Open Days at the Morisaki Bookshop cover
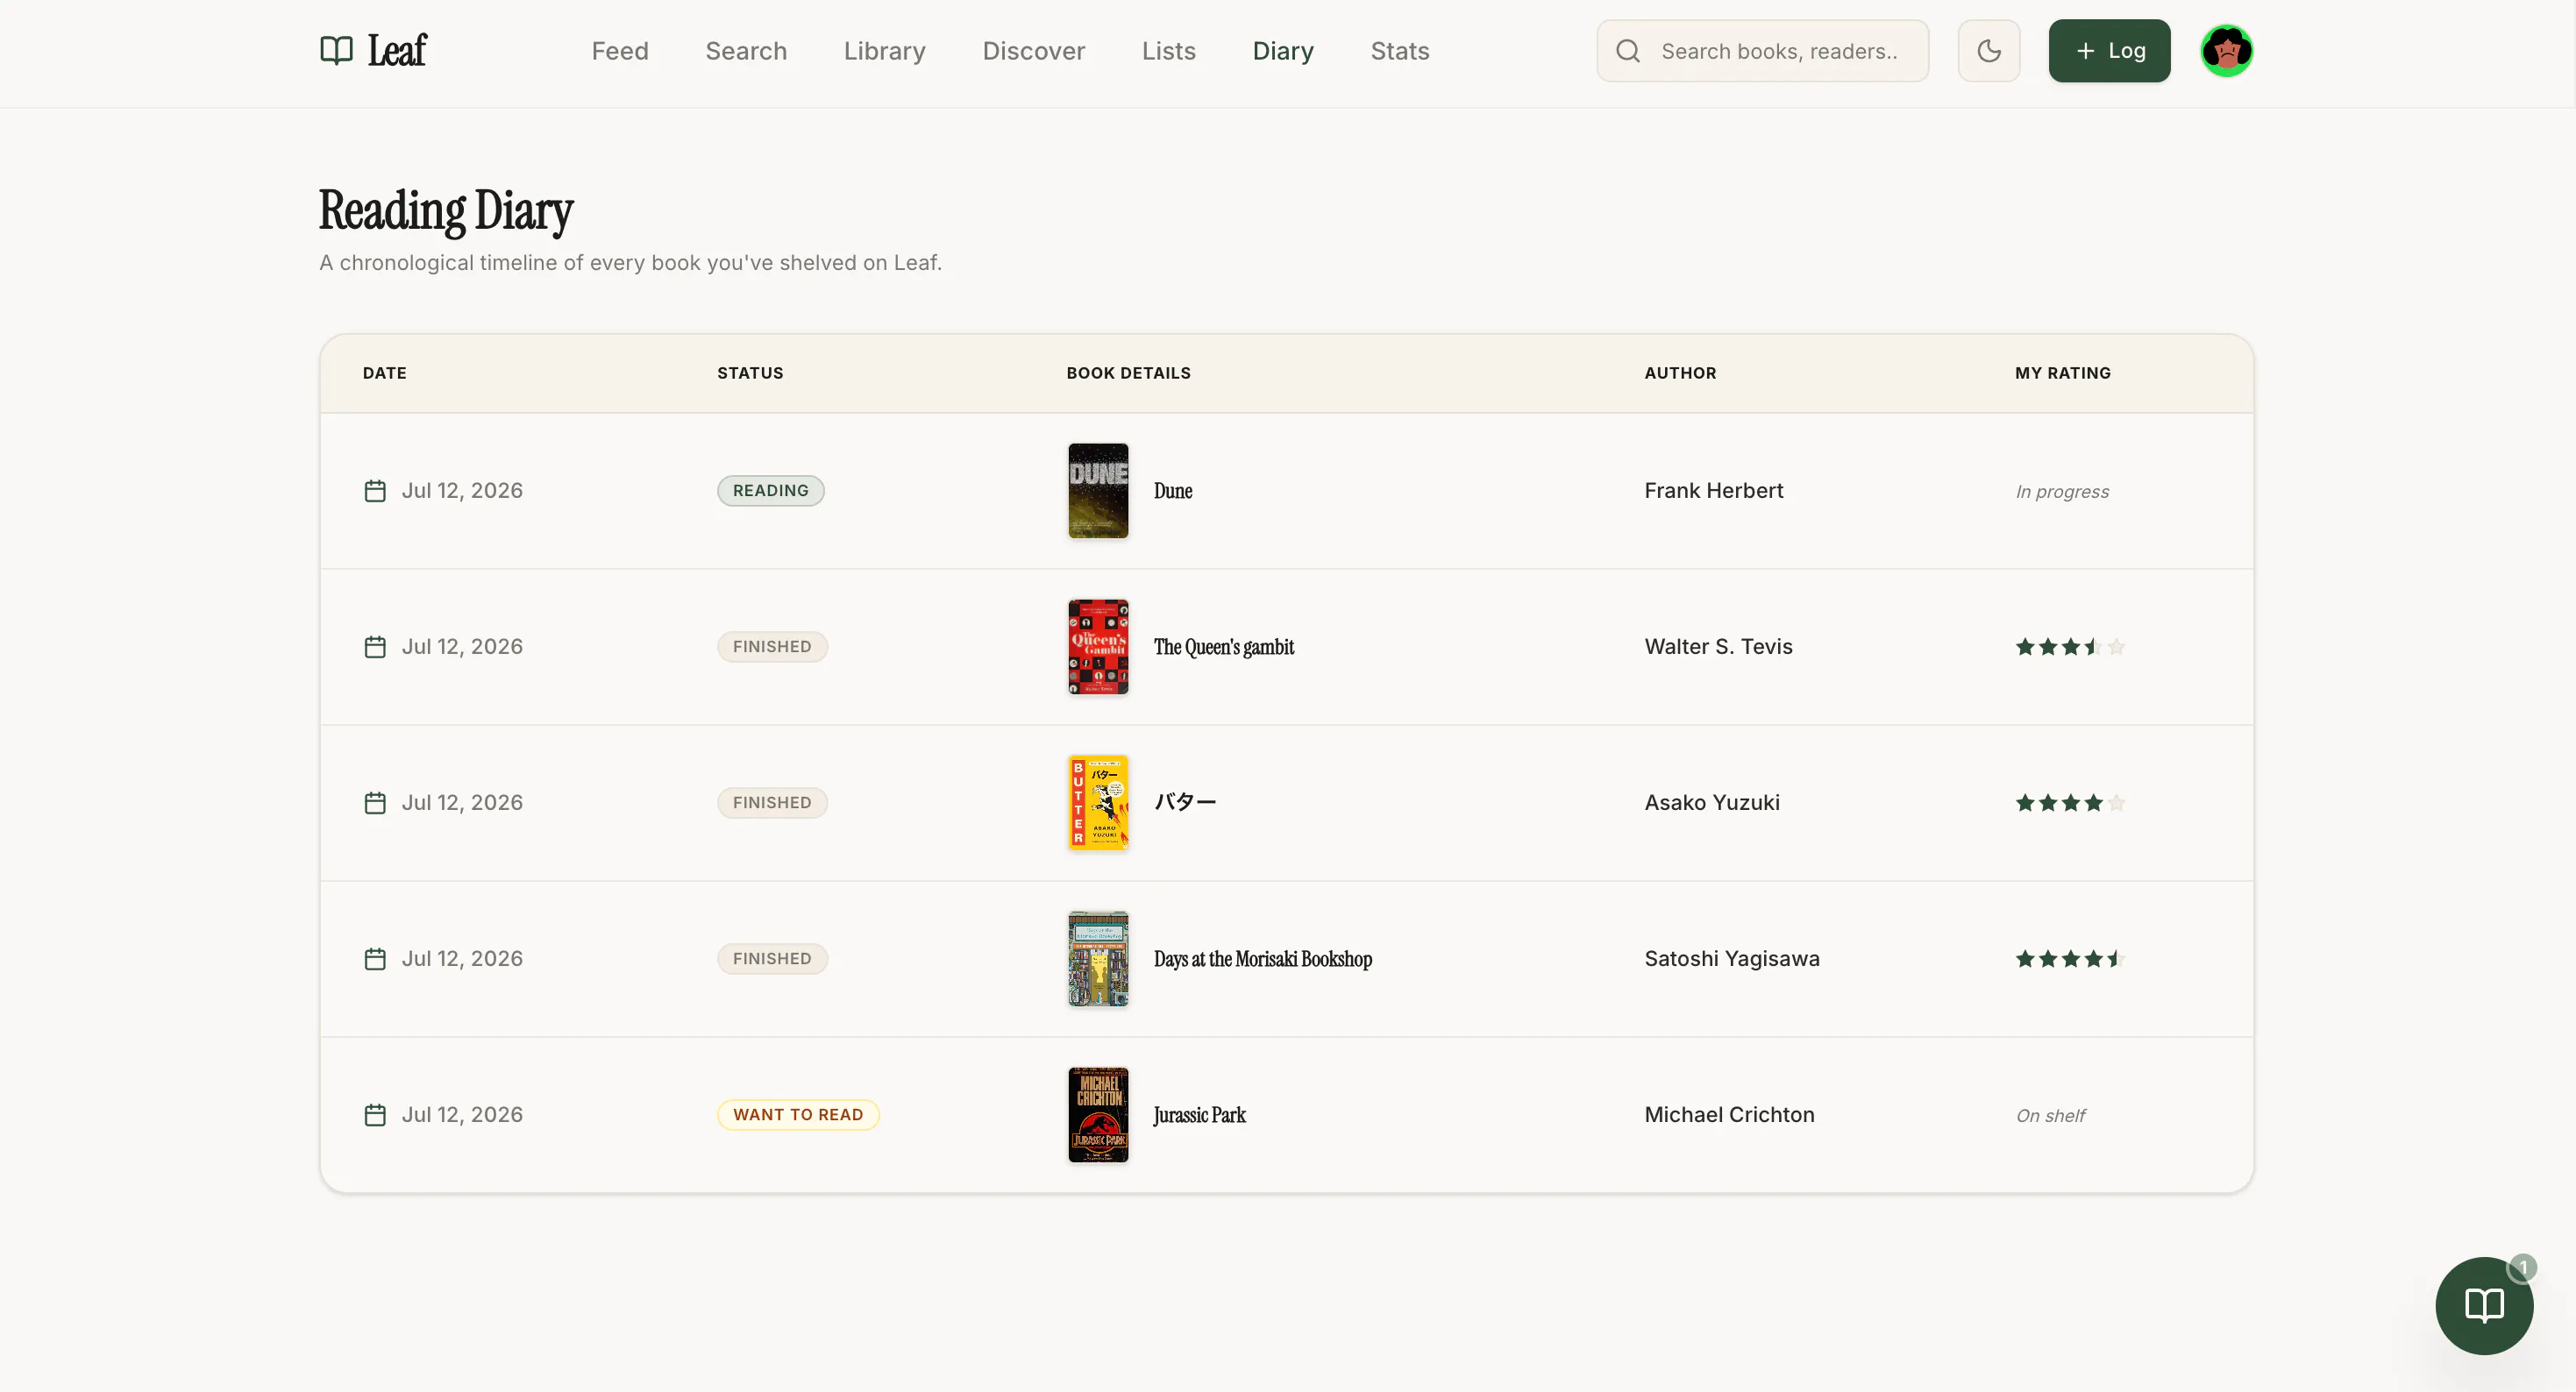 (1098, 959)
